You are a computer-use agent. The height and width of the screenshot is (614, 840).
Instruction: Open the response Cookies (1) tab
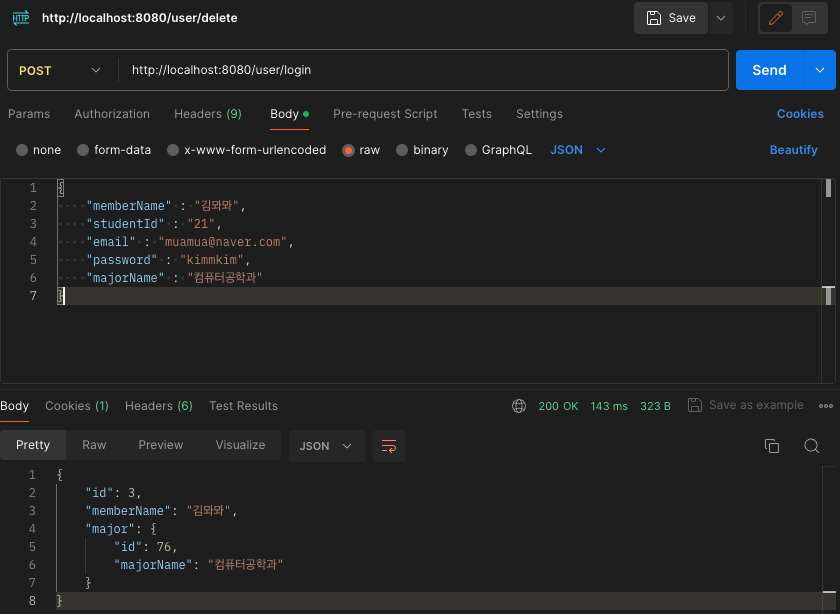click(77, 406)
